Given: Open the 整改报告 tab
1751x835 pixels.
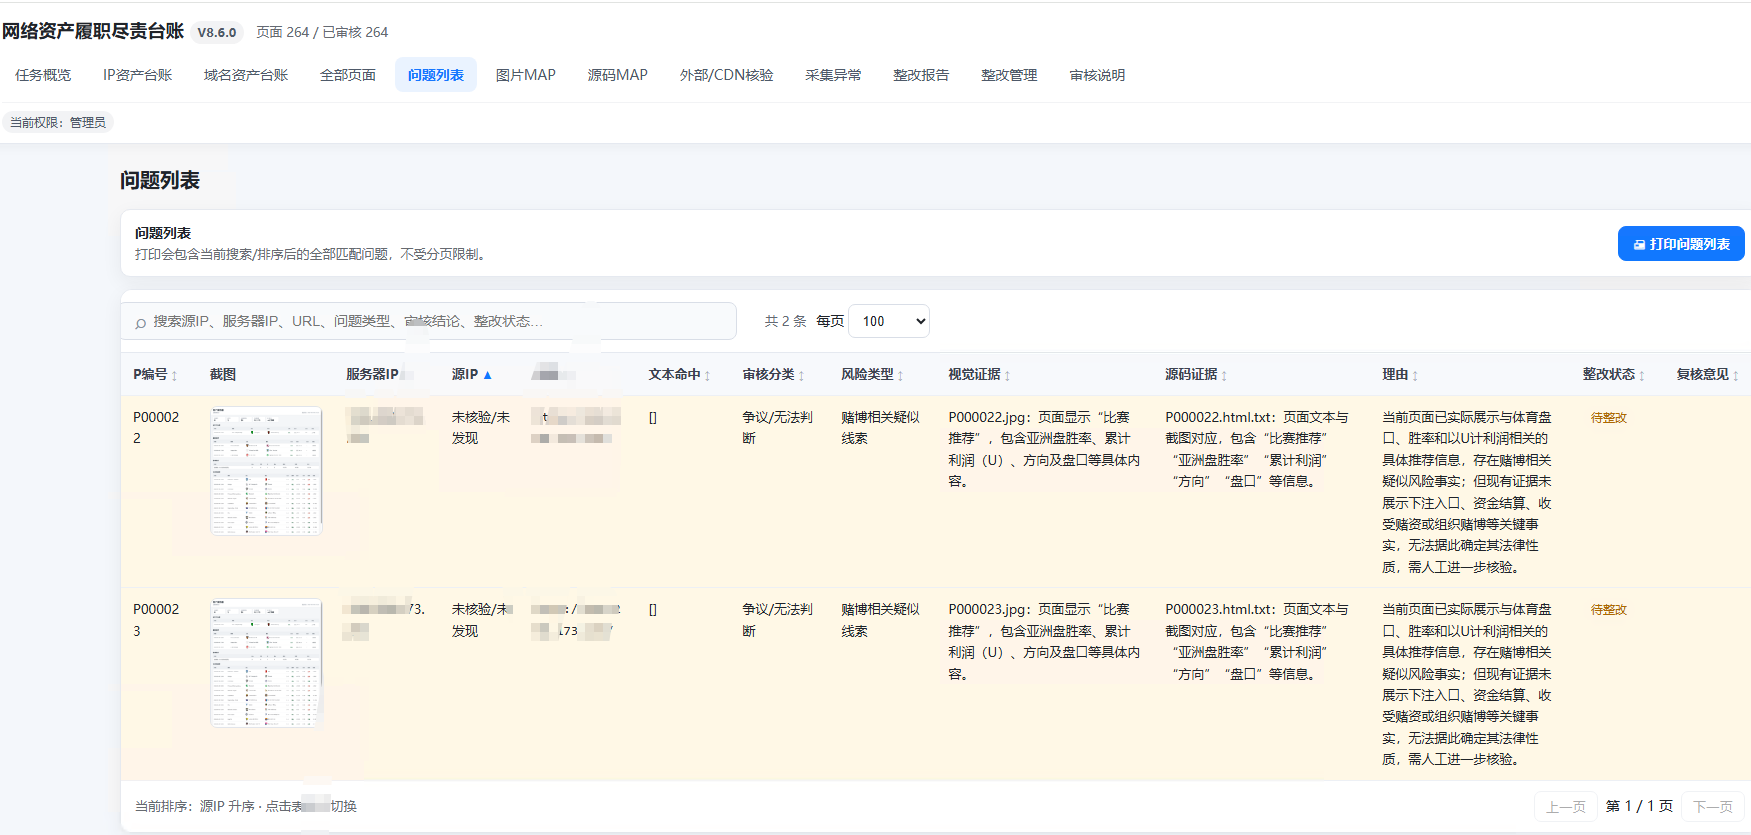Looking at the screenshot, I should [921, 75].
